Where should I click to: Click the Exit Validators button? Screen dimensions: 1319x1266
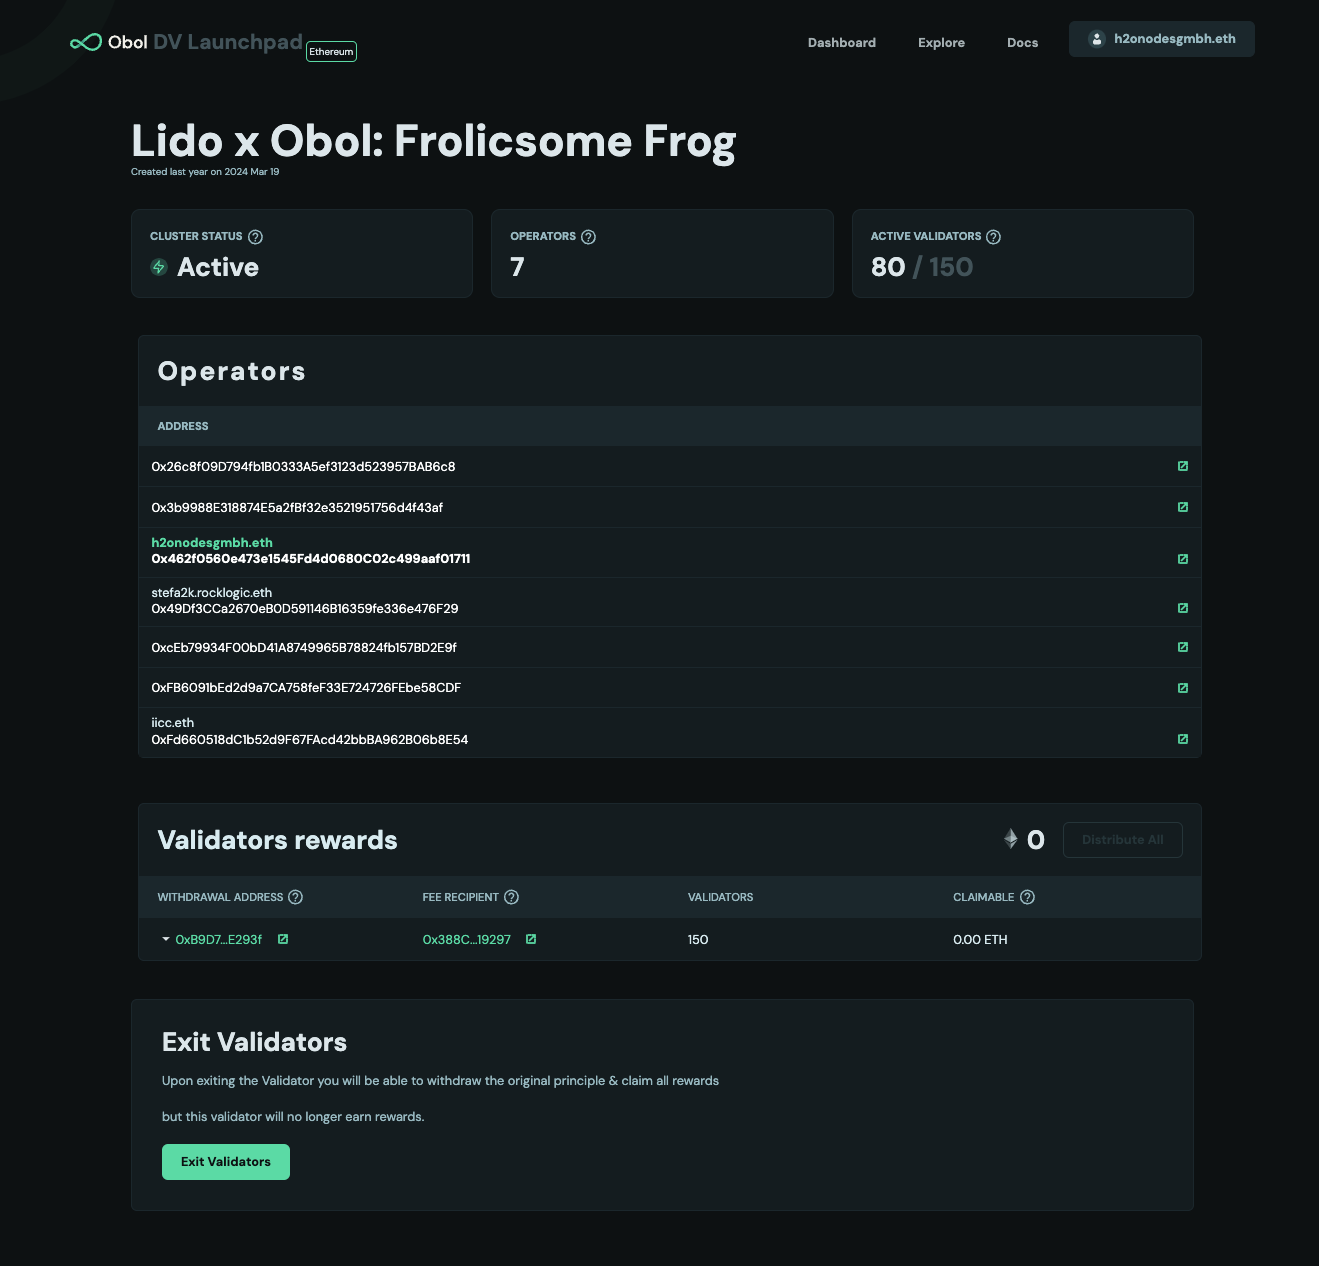226,1162
